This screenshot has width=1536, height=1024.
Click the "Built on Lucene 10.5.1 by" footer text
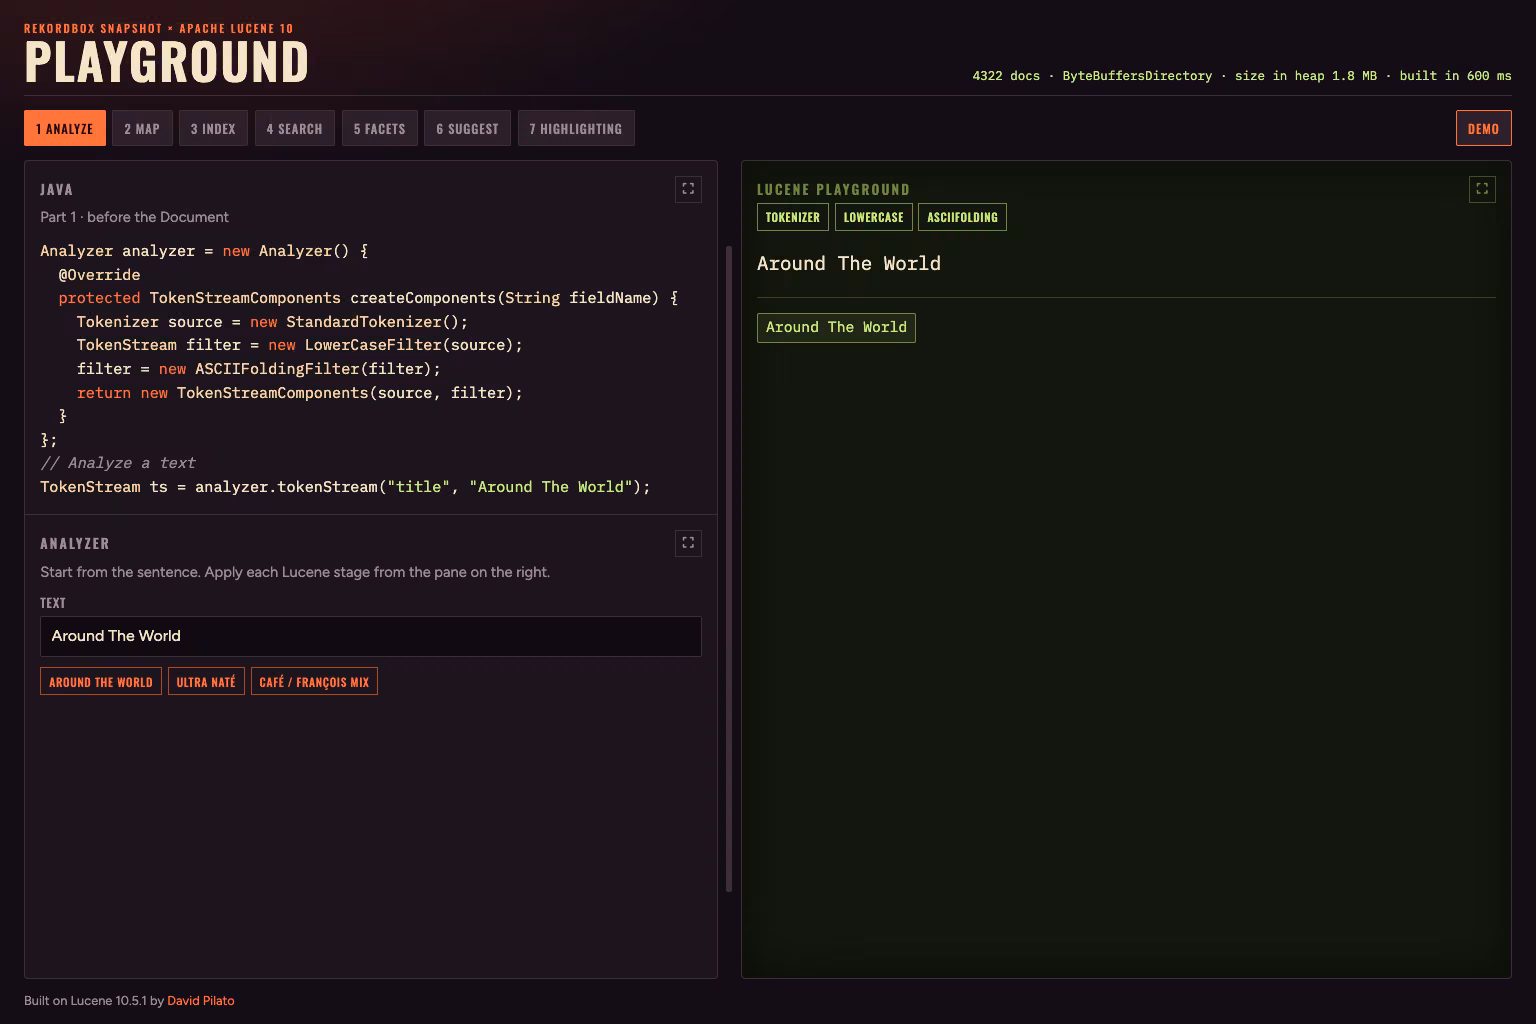94,1001
